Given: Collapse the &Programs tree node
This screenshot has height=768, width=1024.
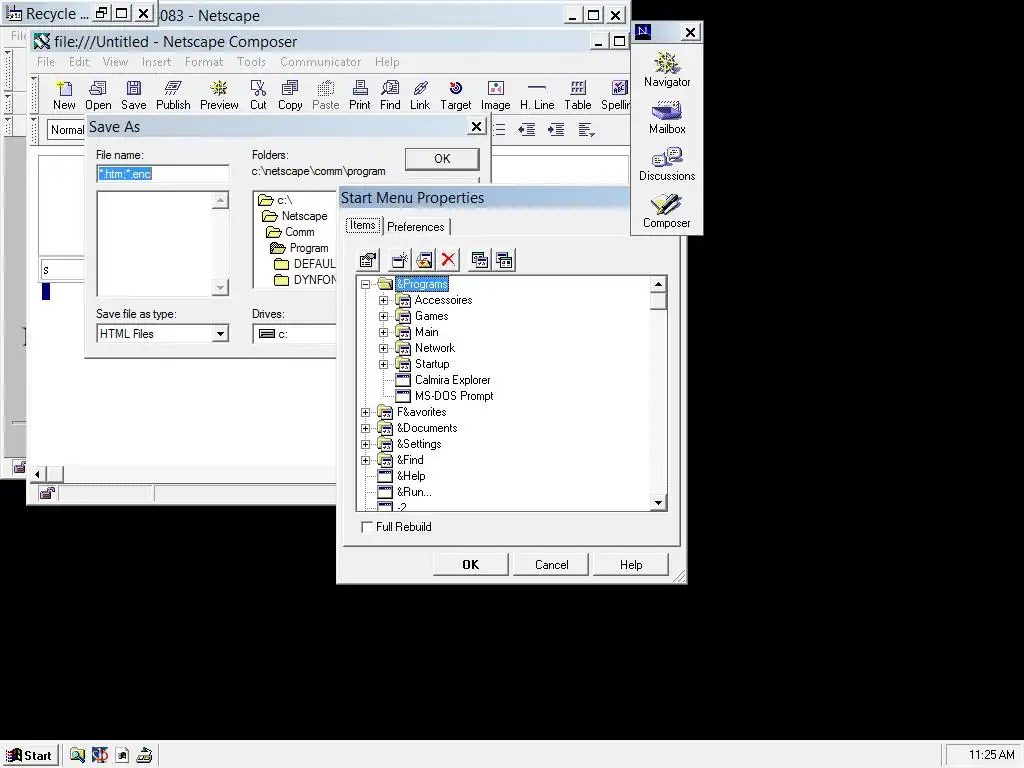Looking at the screenshot, I should pyautogui.click(x=366, y=284).
